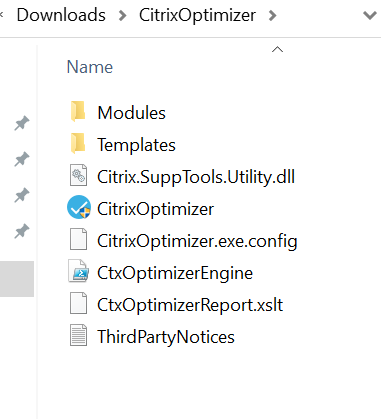
Task: Click the CitrixOptimizer.exe.config blank file icon
Action: (x=78, y=239)
